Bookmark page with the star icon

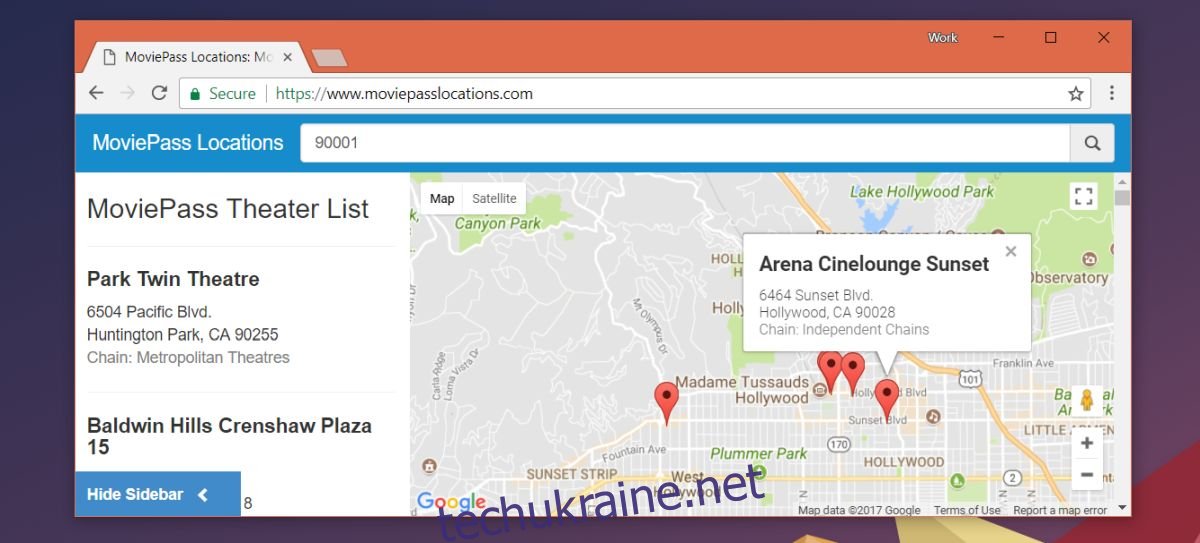pos(1076,94)
